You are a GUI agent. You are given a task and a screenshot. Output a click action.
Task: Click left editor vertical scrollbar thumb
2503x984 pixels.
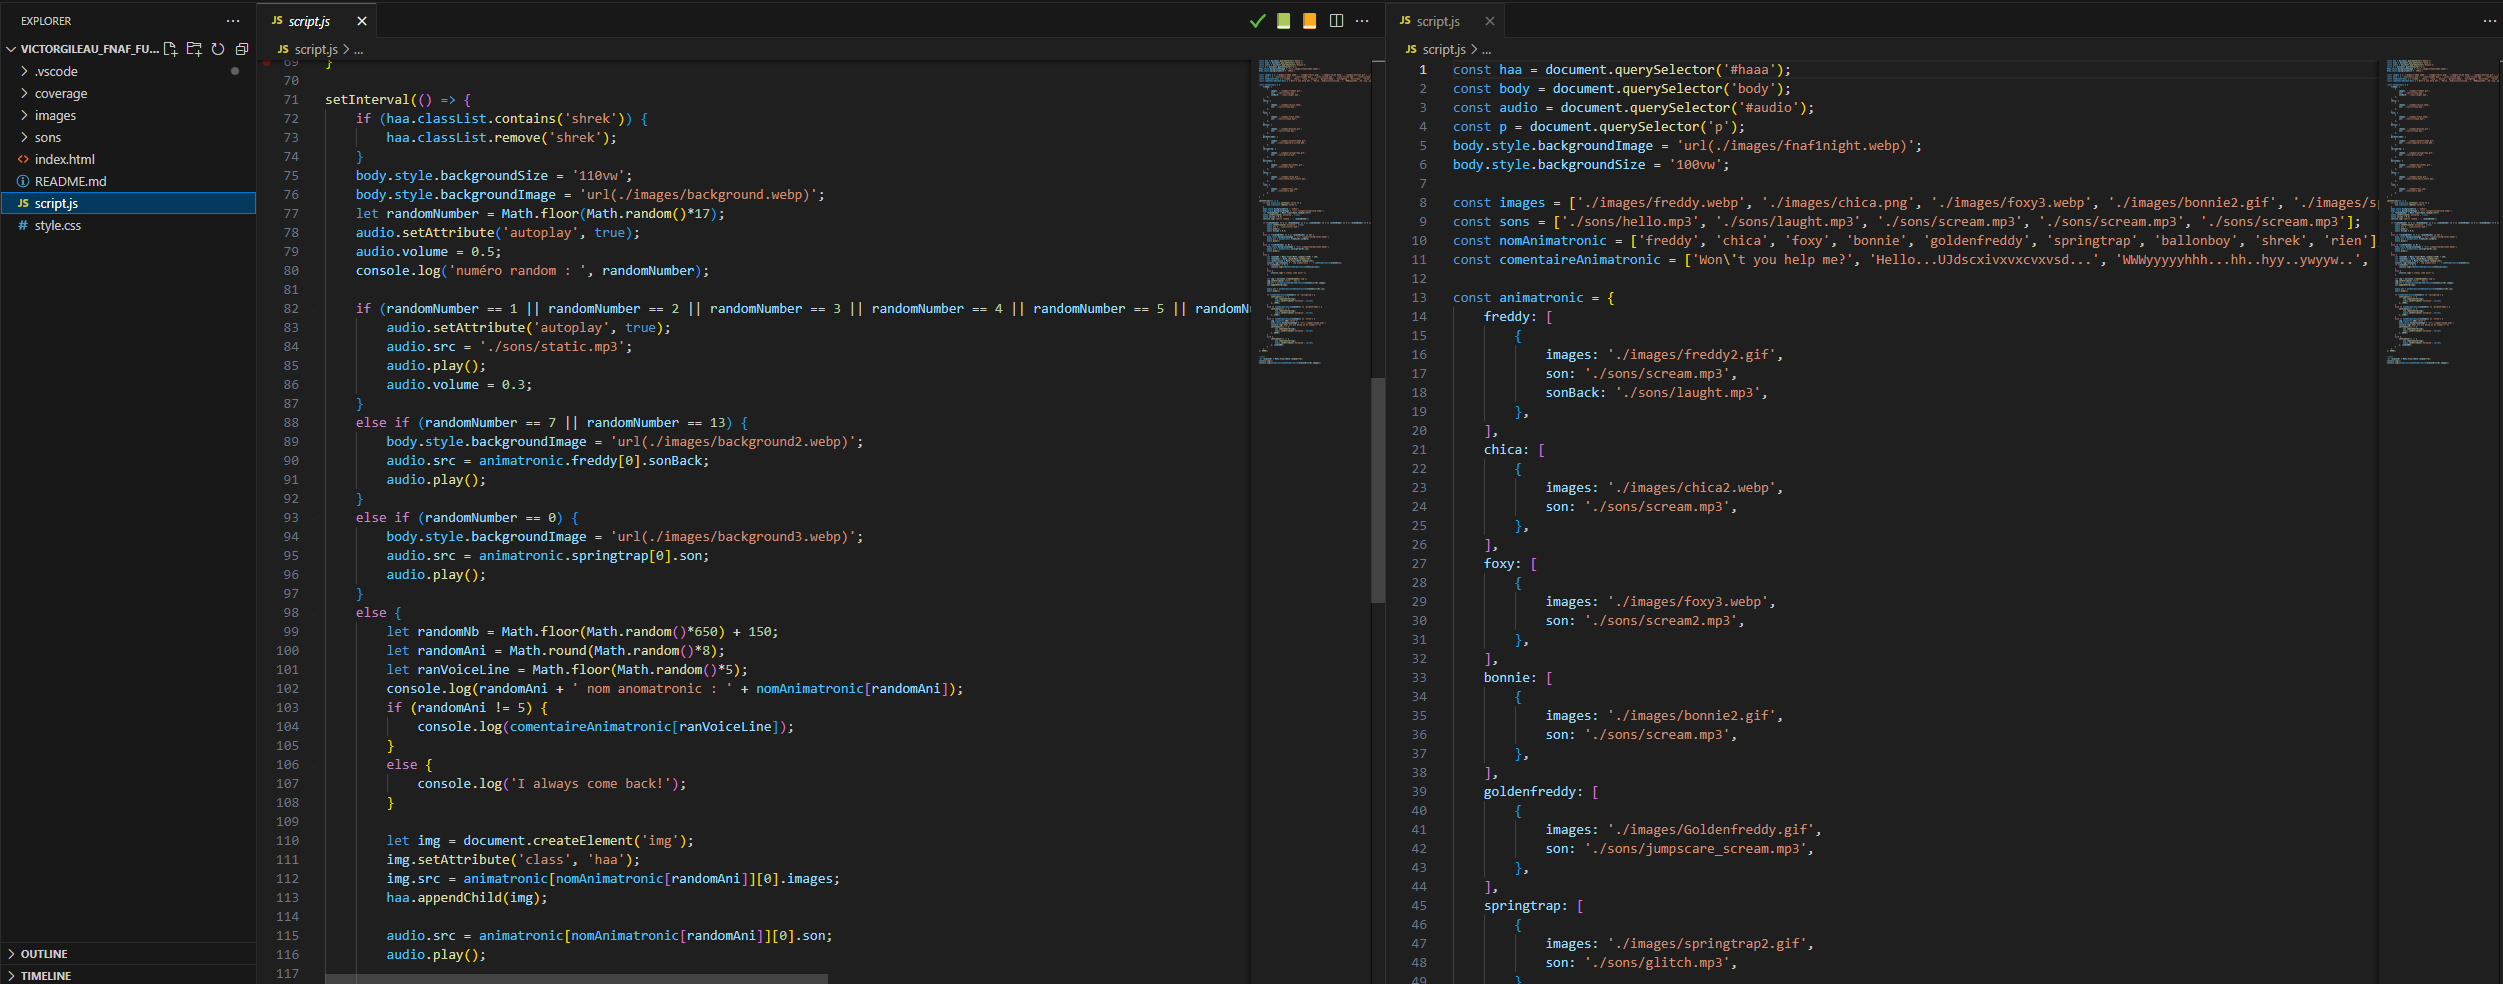(x=1378, y=490)
